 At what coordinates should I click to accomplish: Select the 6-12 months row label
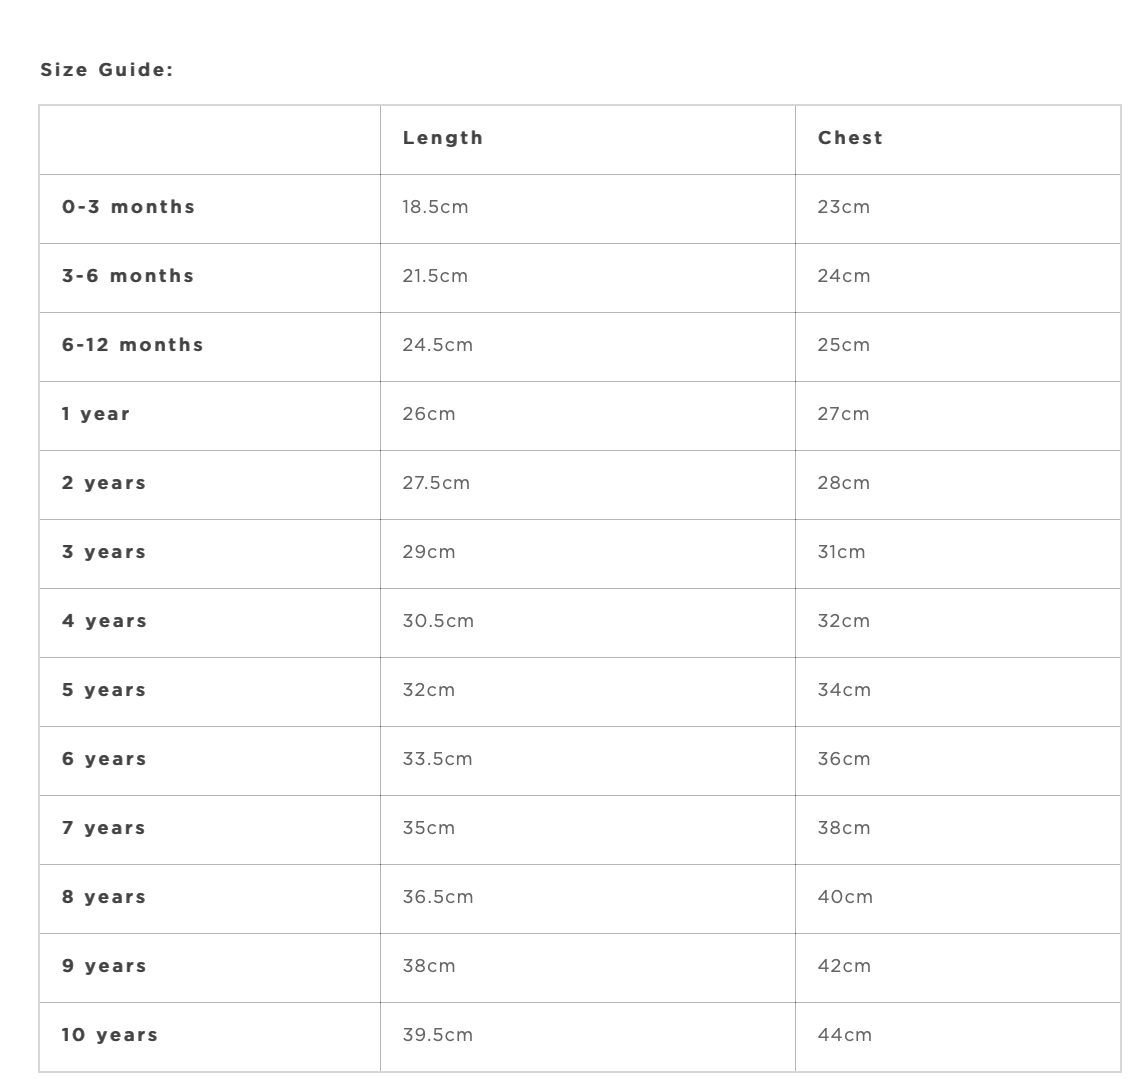pos(133,345)
